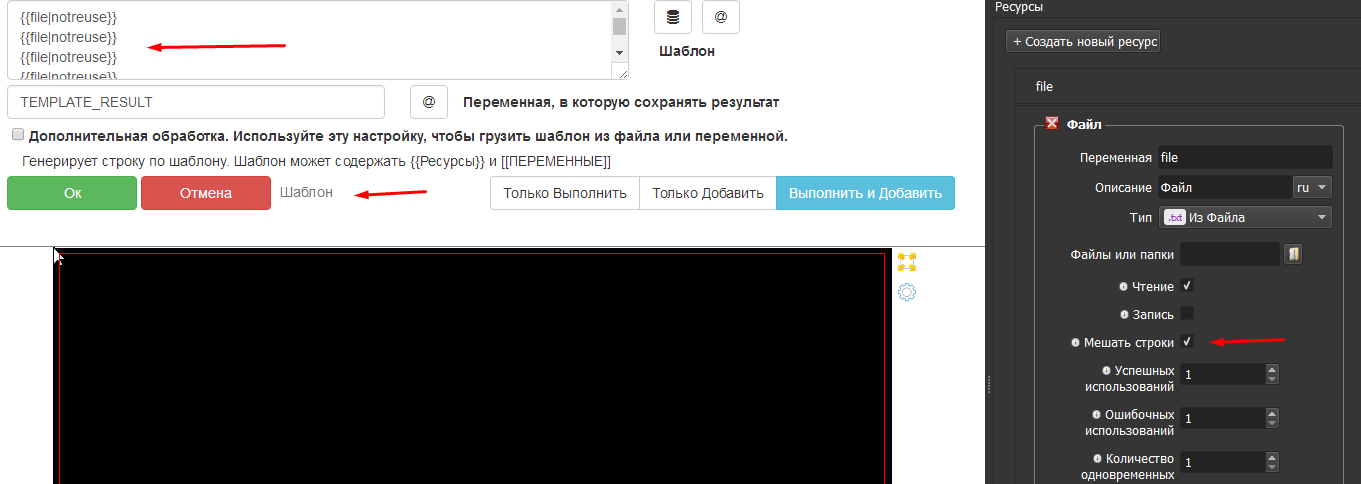1361x484 pixels.
Task: Click the gray Шаблон label next to Отмена
Action: 306,192
